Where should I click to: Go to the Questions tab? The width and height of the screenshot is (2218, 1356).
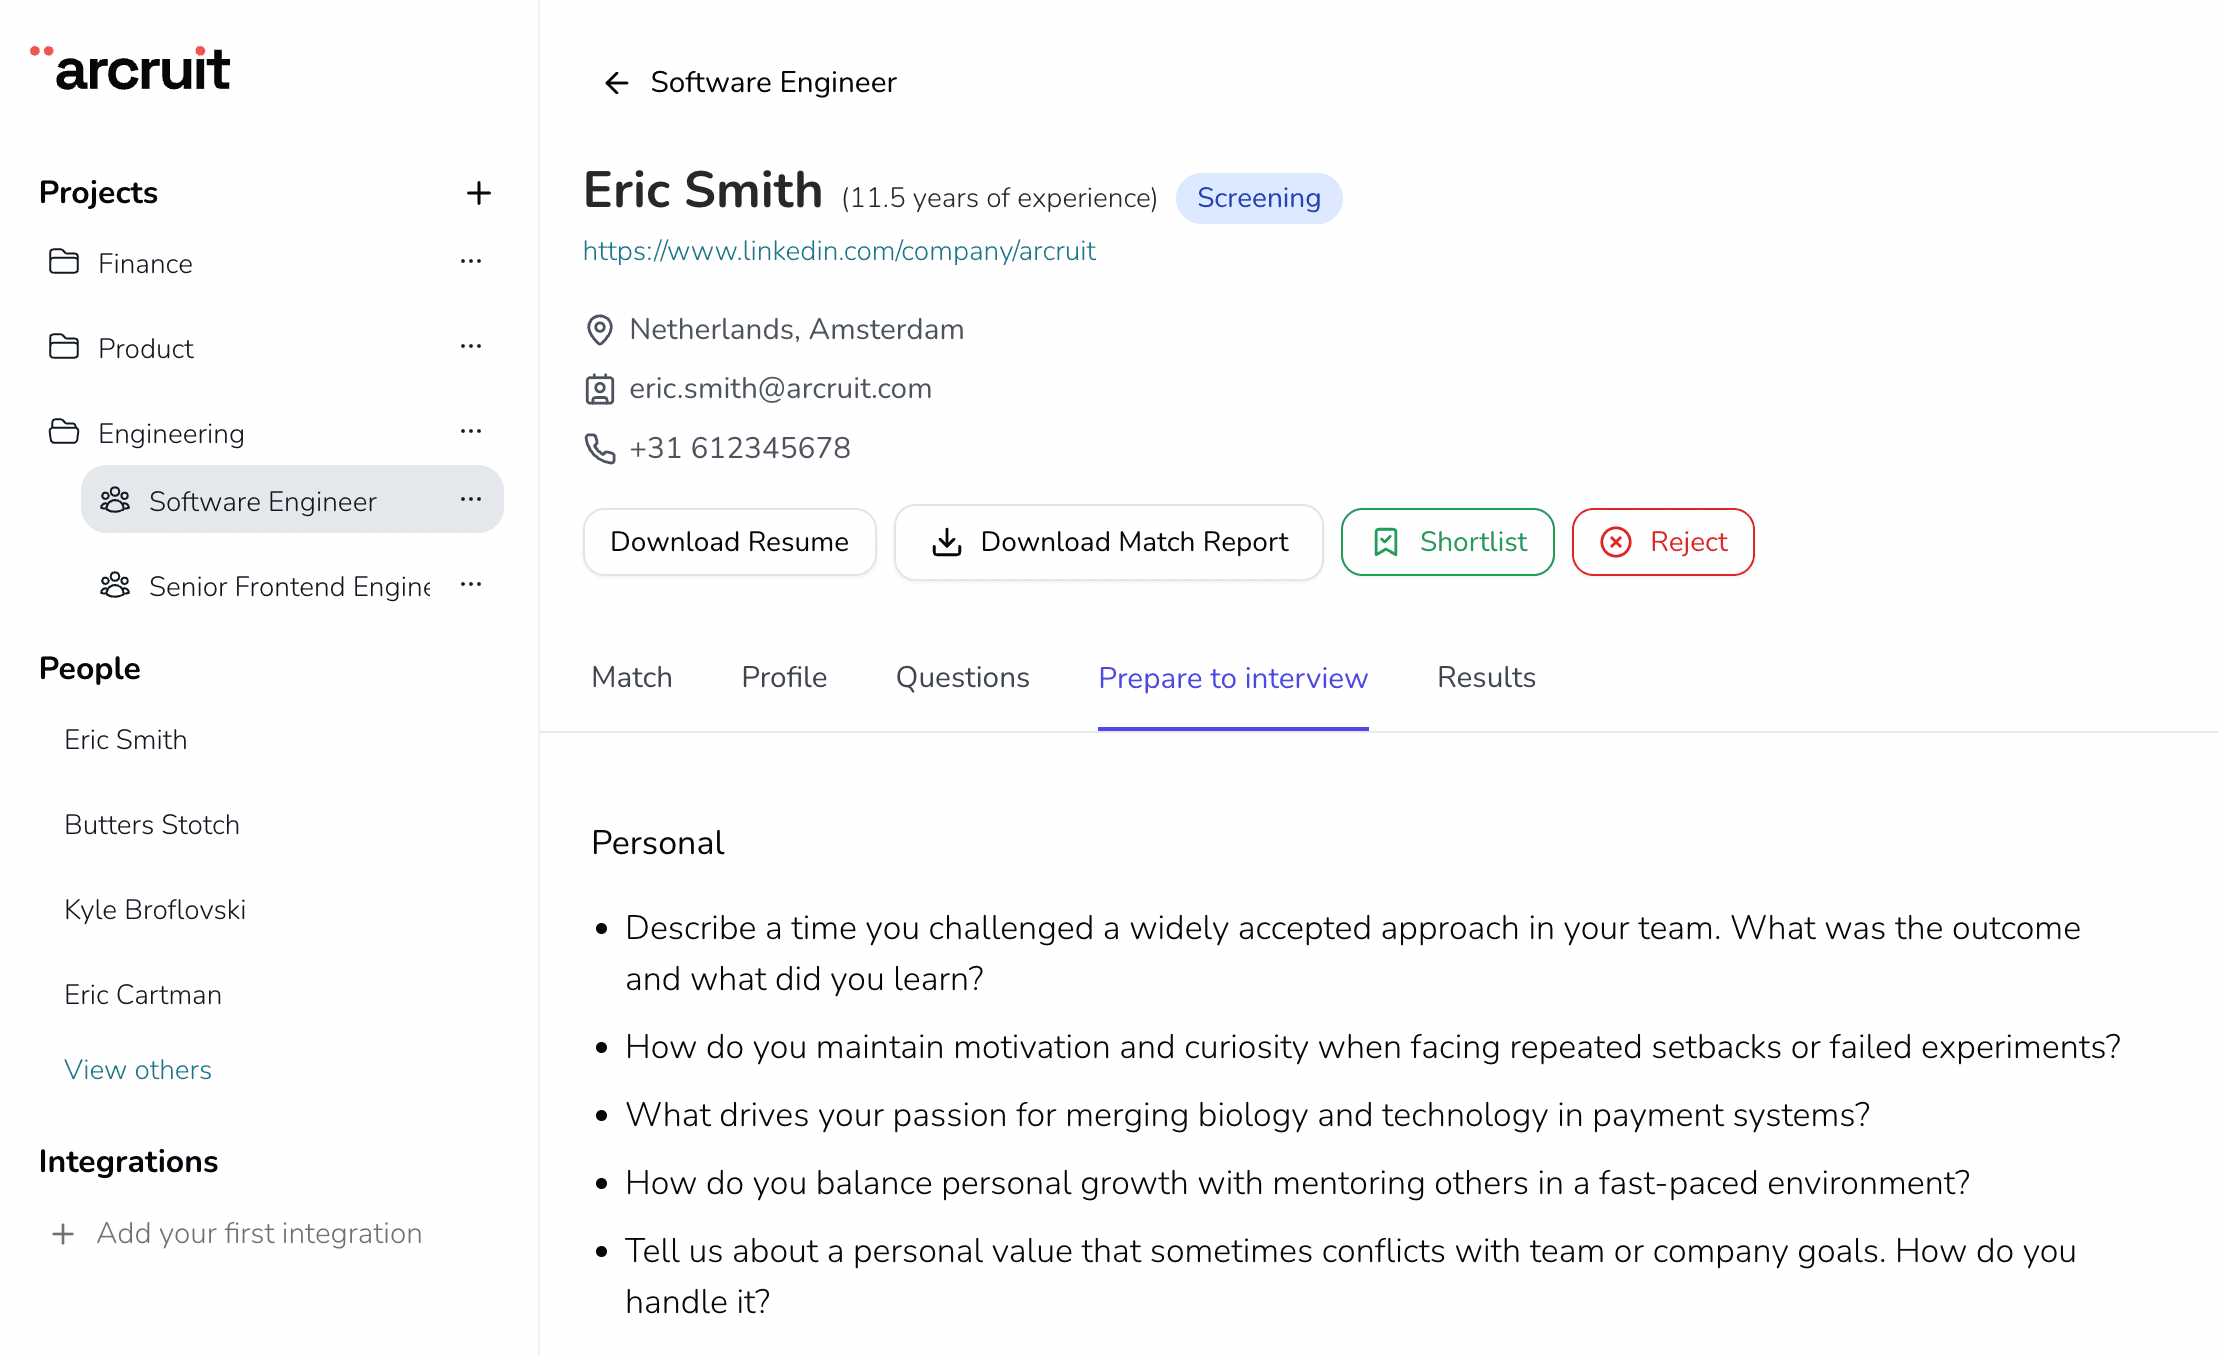[962, 678]
